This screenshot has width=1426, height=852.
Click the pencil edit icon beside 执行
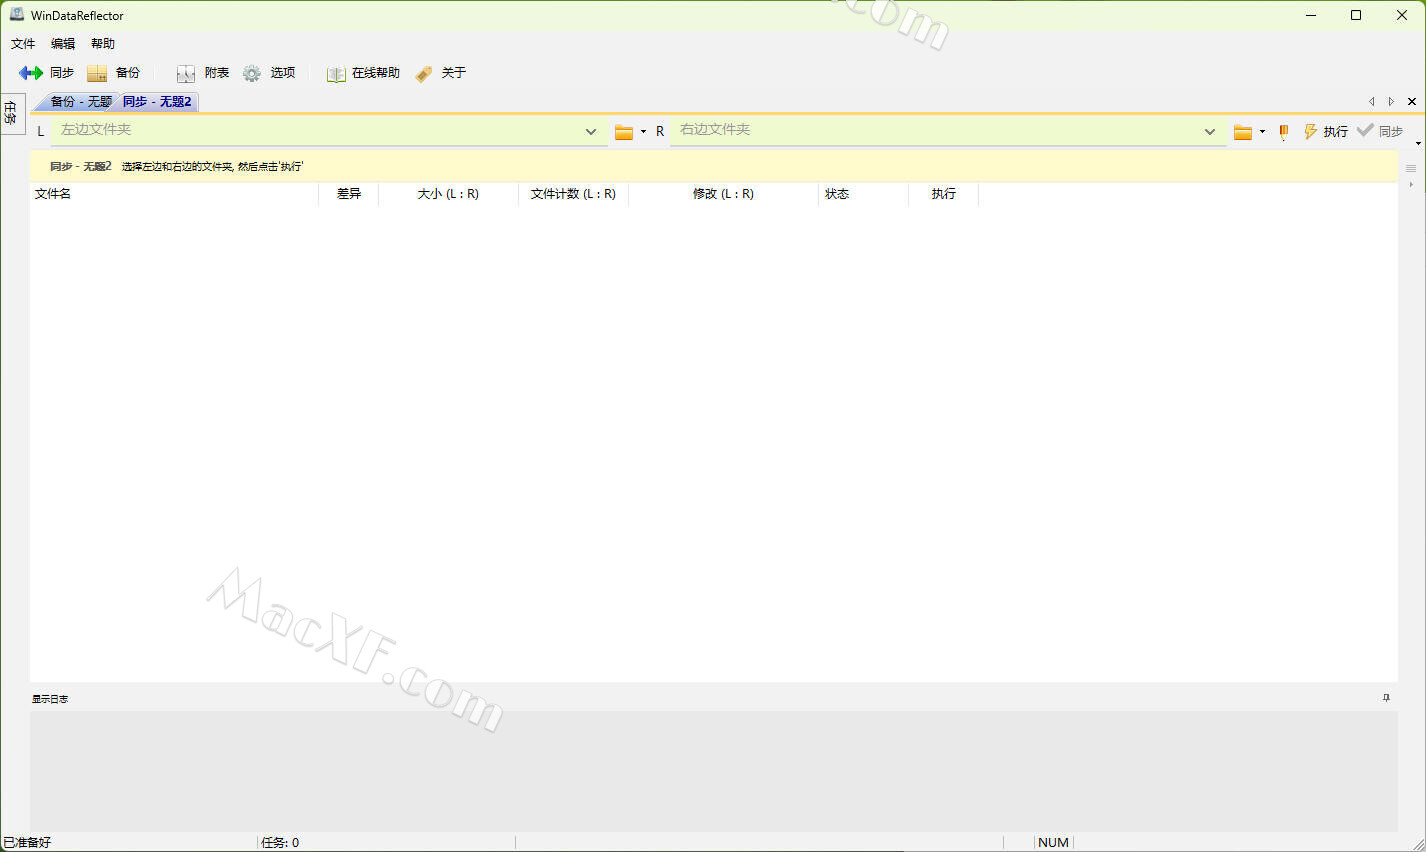click(1283, 132)
